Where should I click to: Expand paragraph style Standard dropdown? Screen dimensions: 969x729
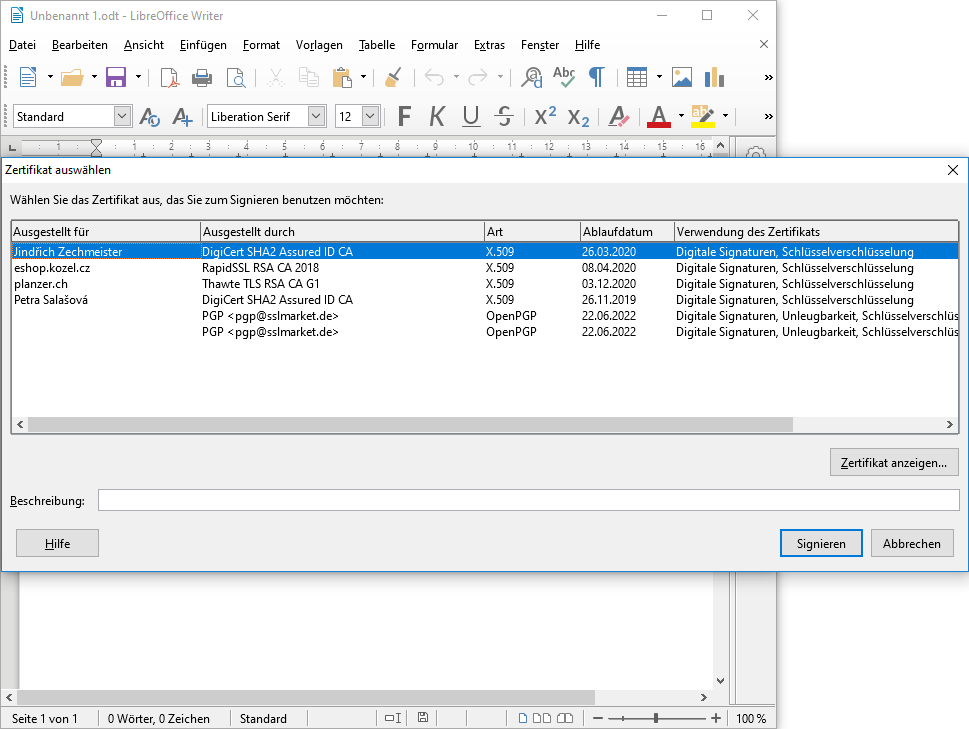122,116
